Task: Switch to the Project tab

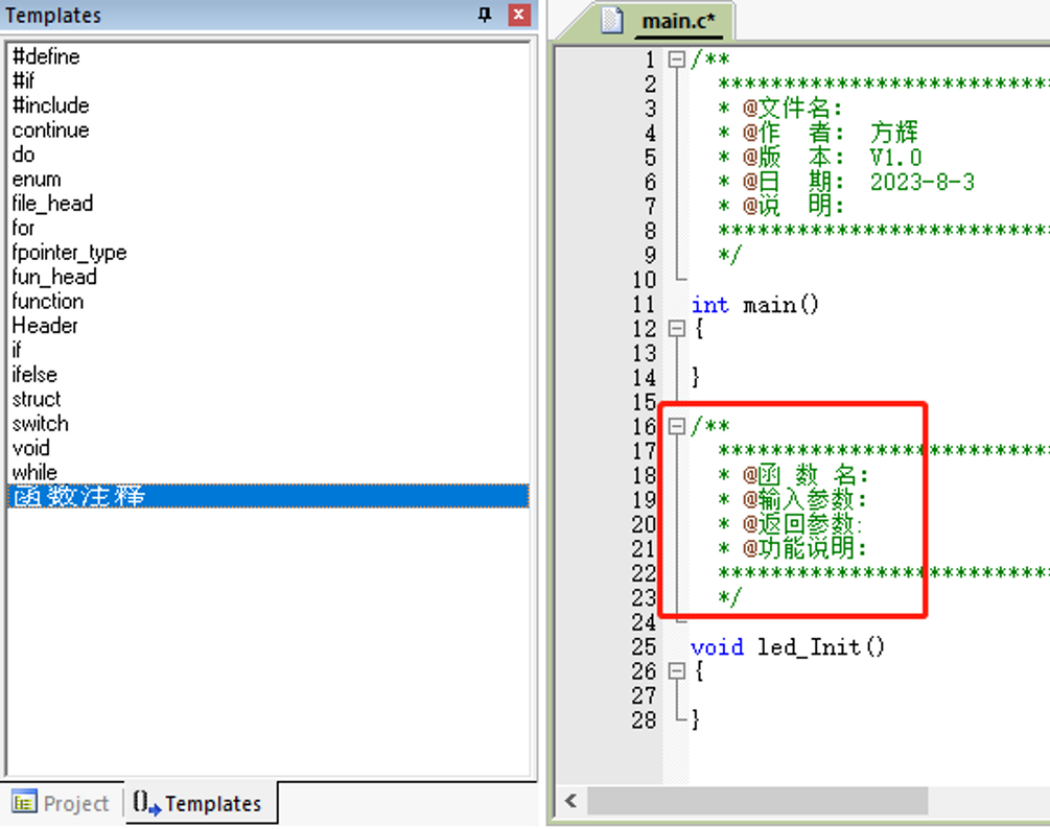Action: point(62,803)
